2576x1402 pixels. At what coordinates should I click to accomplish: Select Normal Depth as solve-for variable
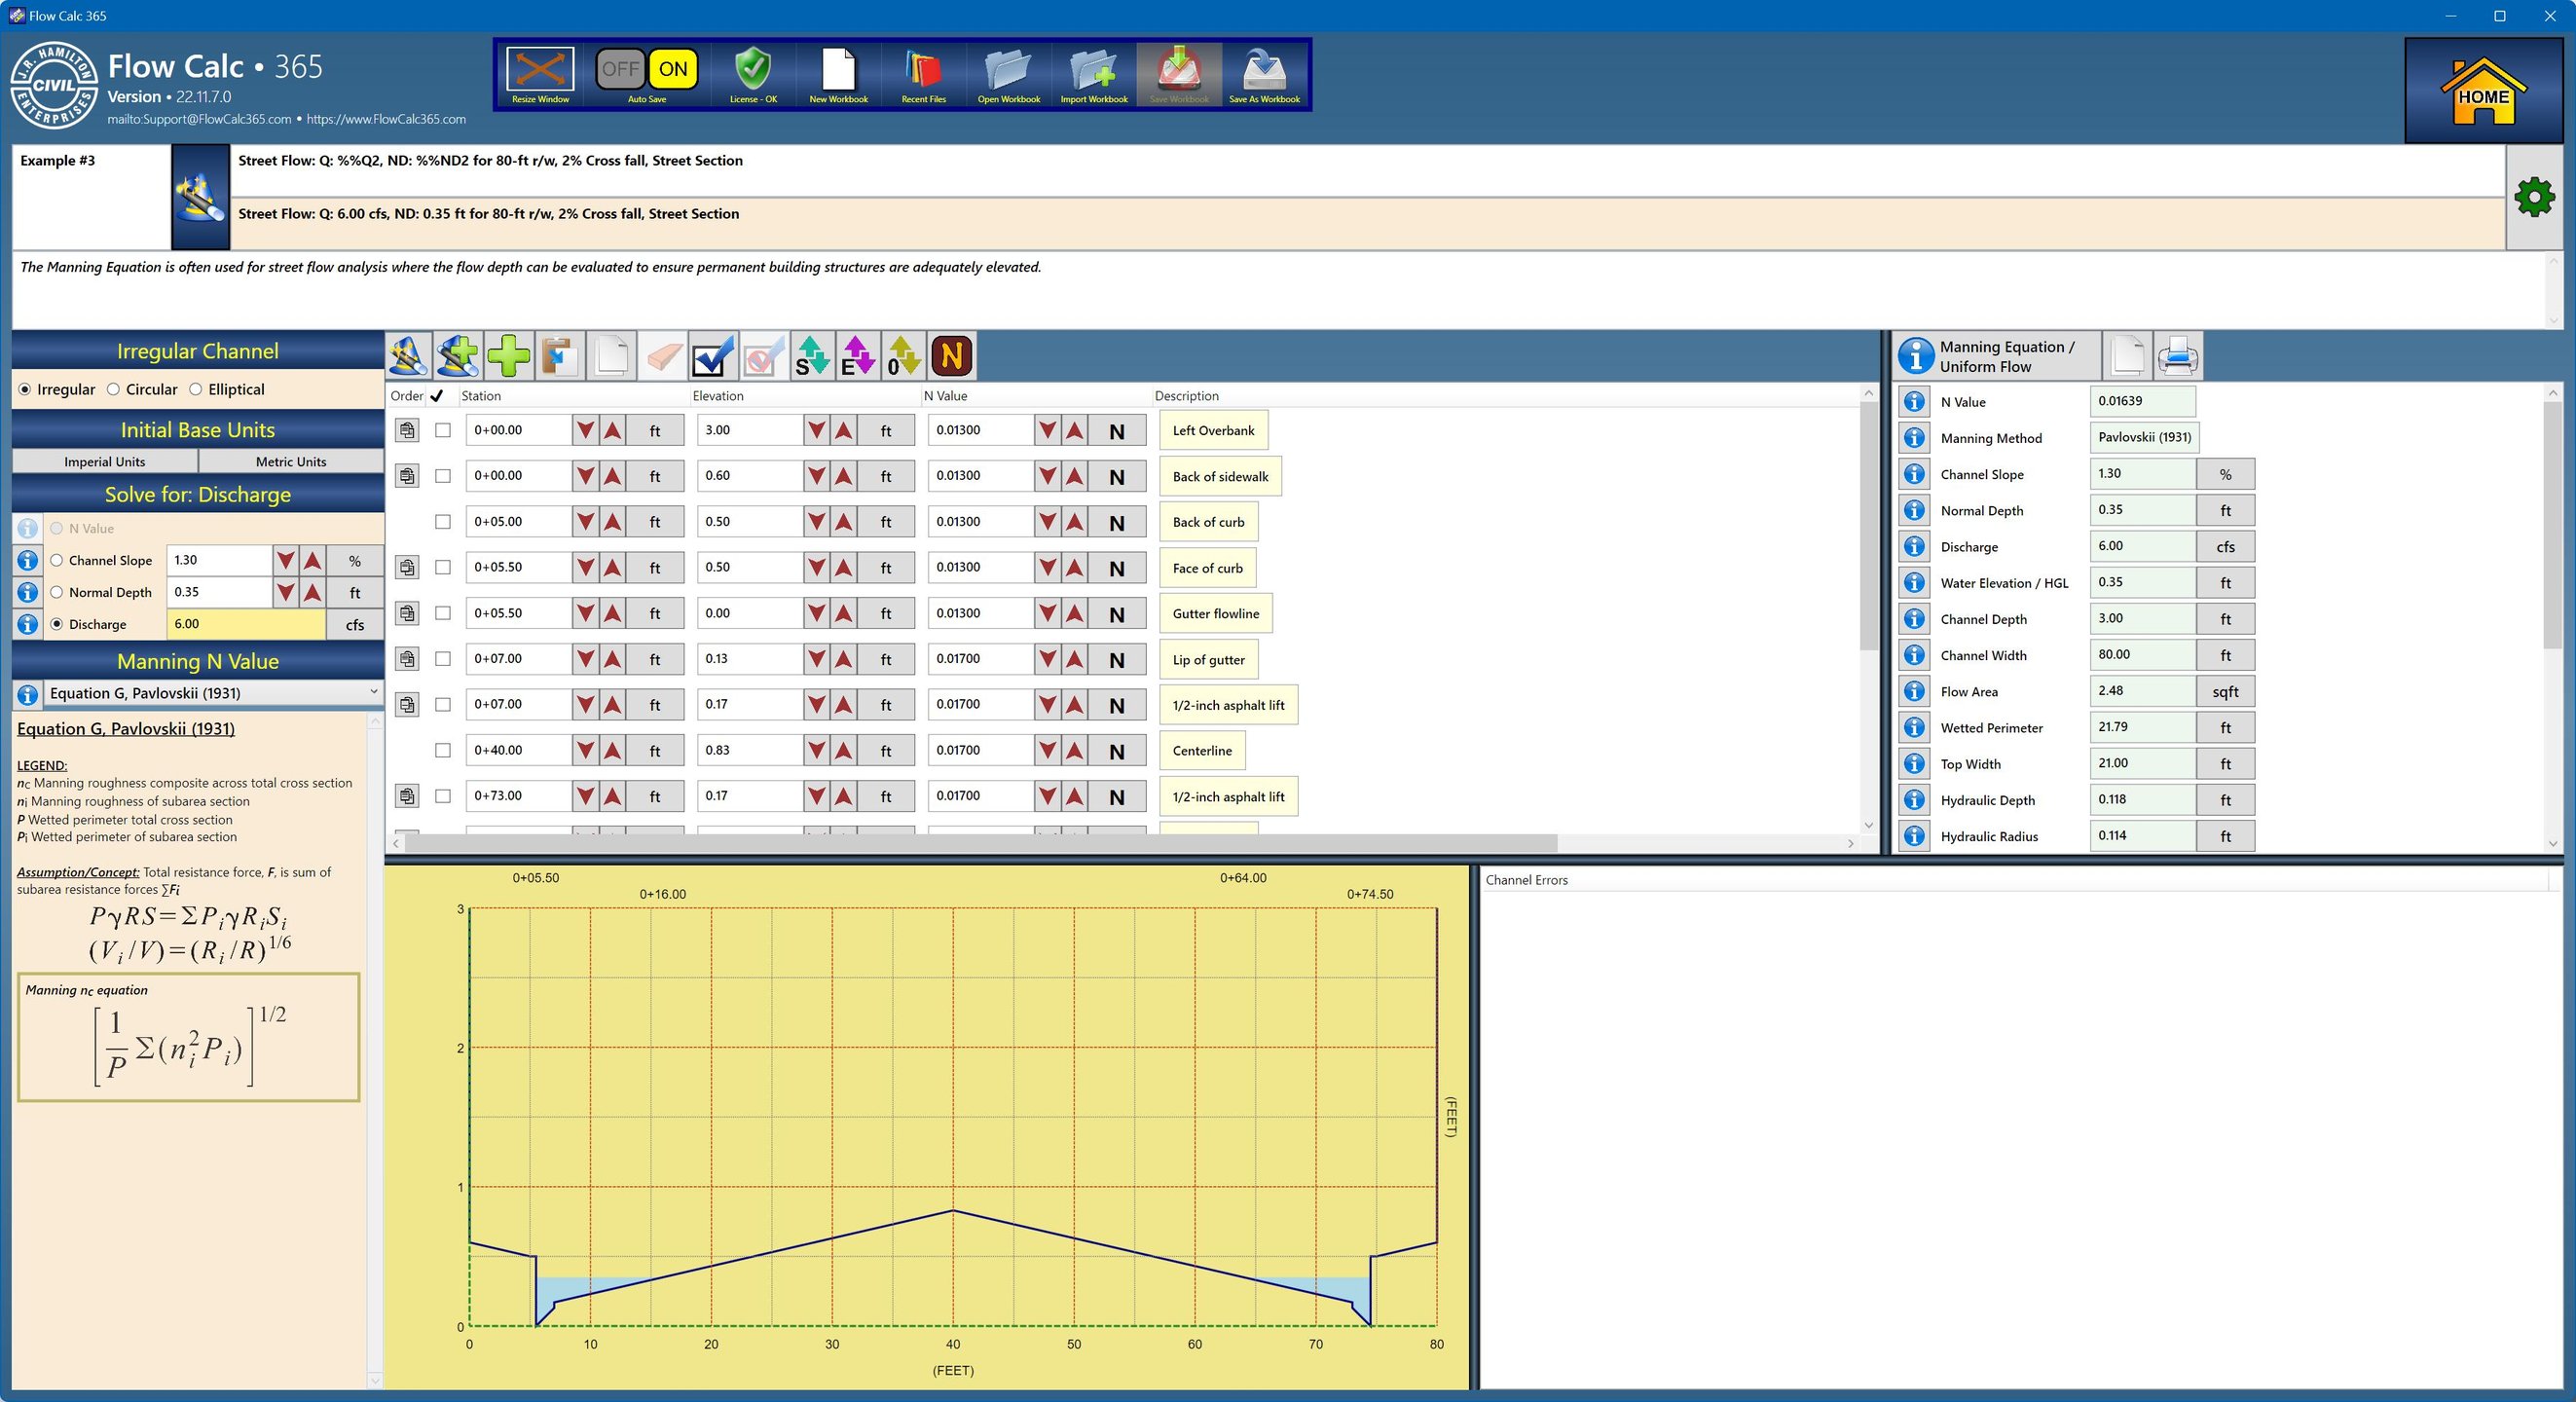[57, 592]
